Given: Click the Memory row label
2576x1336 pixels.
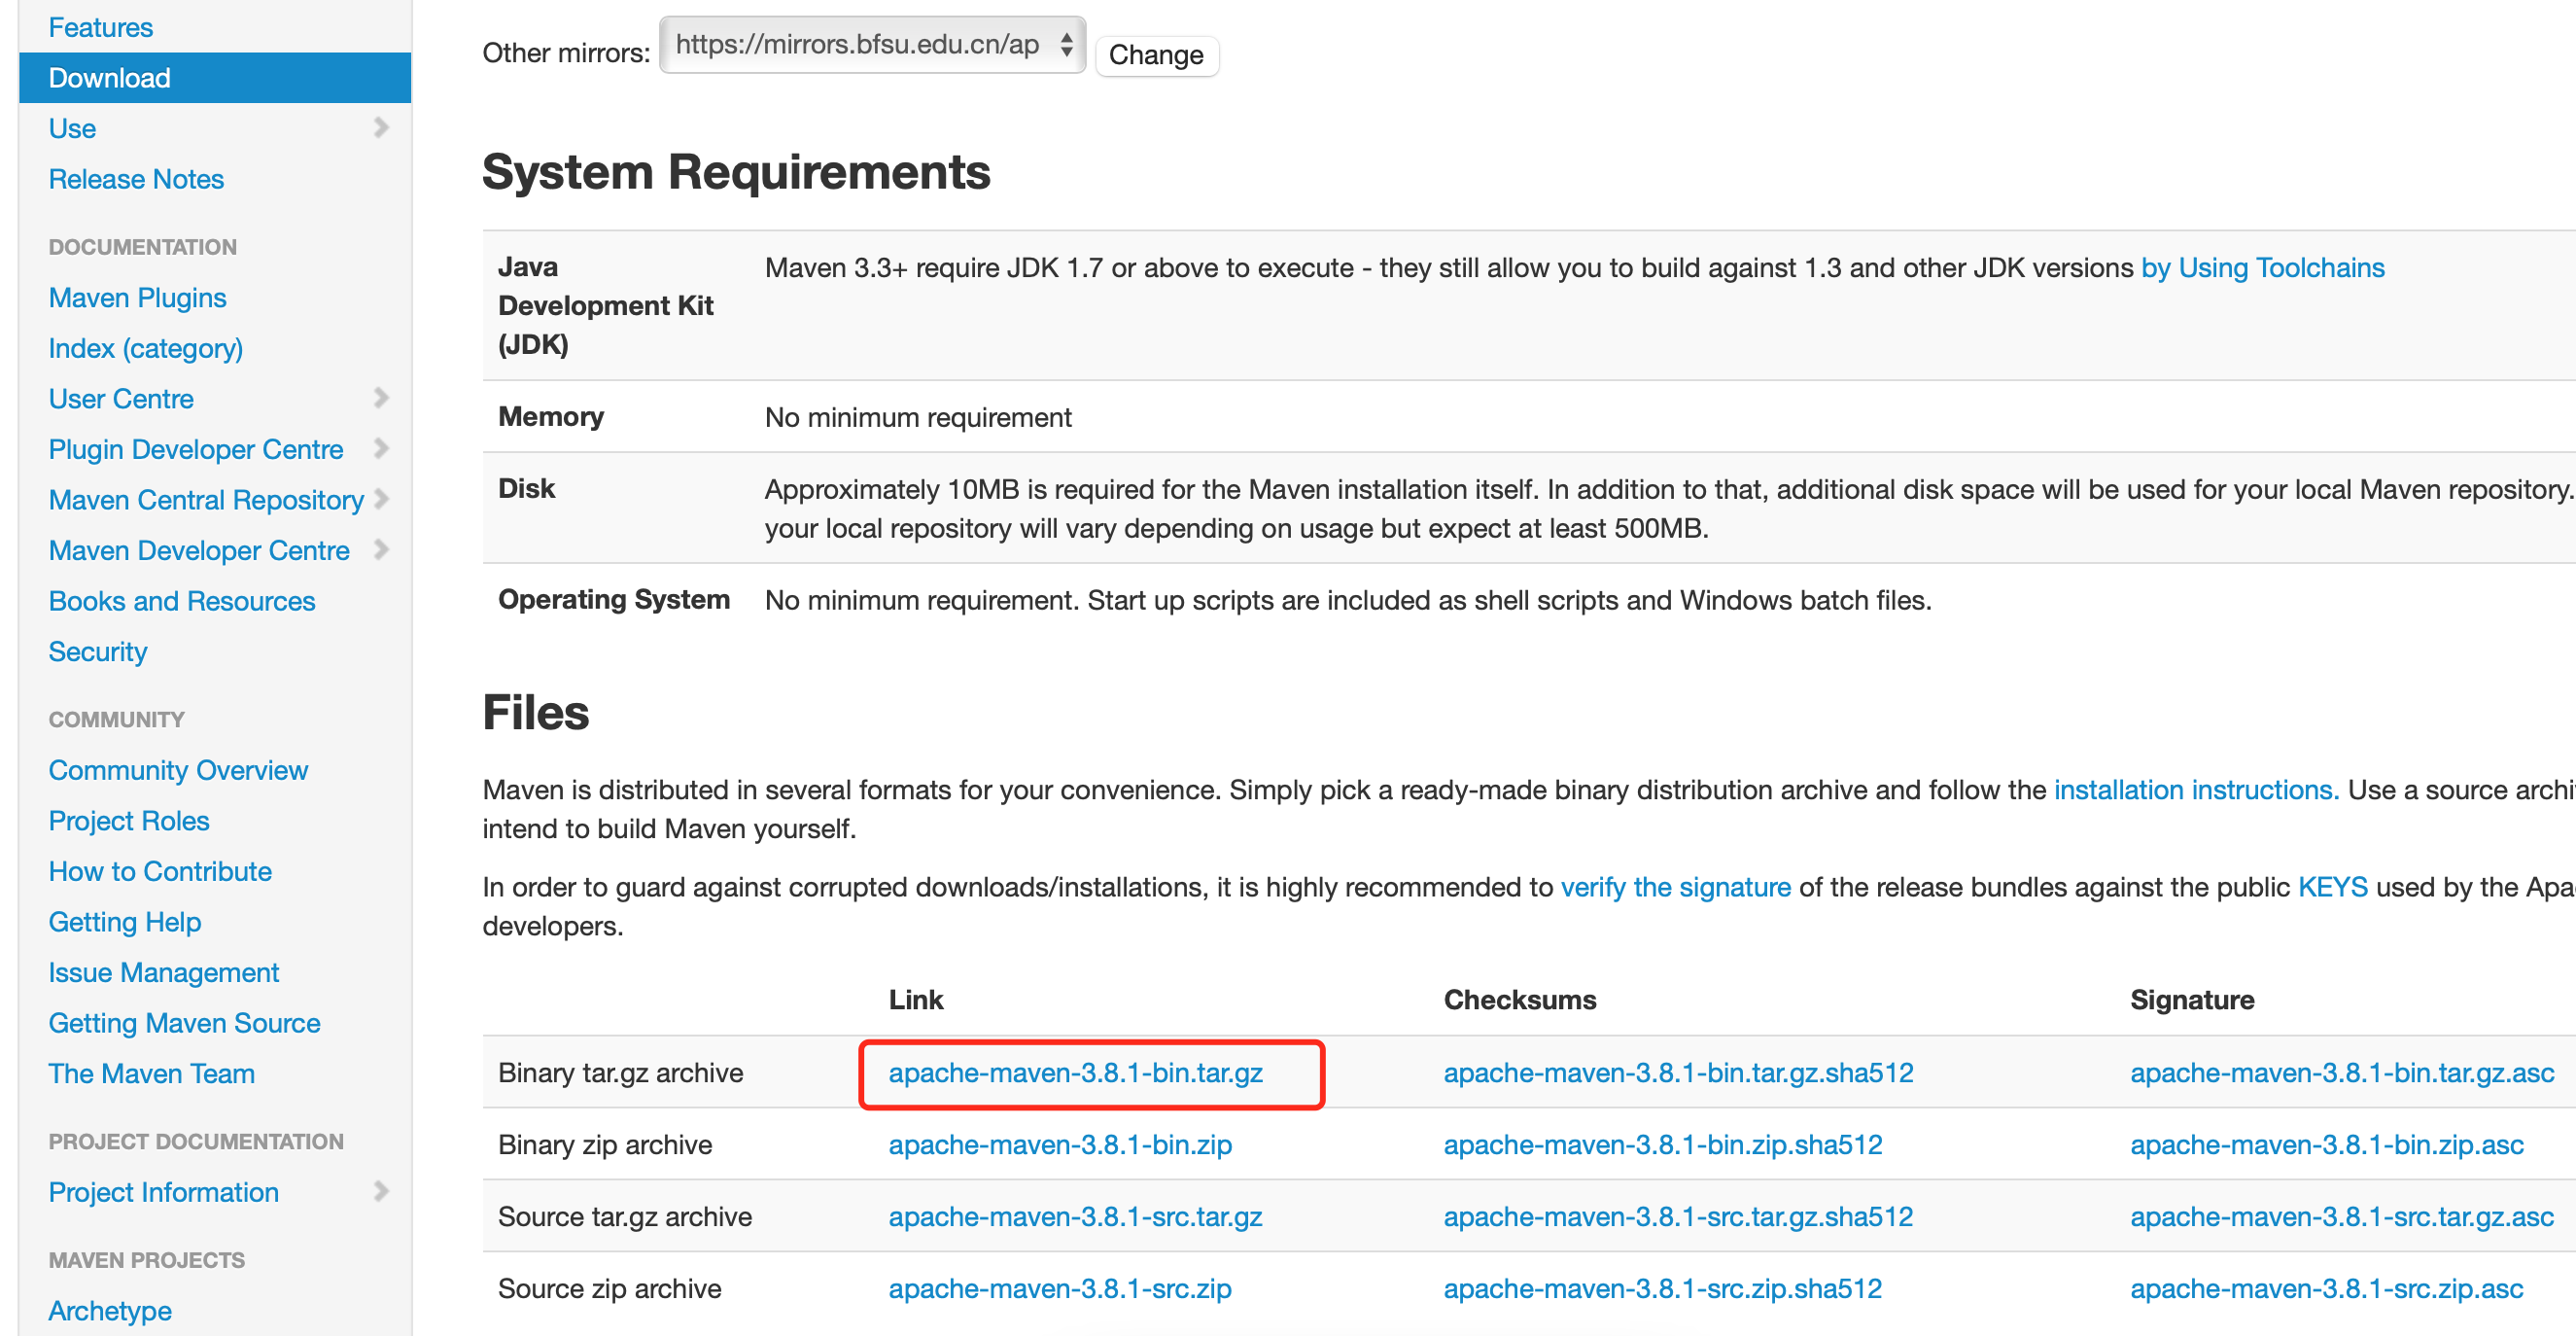Looking at the screenshot, I should click(x=551, y=417).
